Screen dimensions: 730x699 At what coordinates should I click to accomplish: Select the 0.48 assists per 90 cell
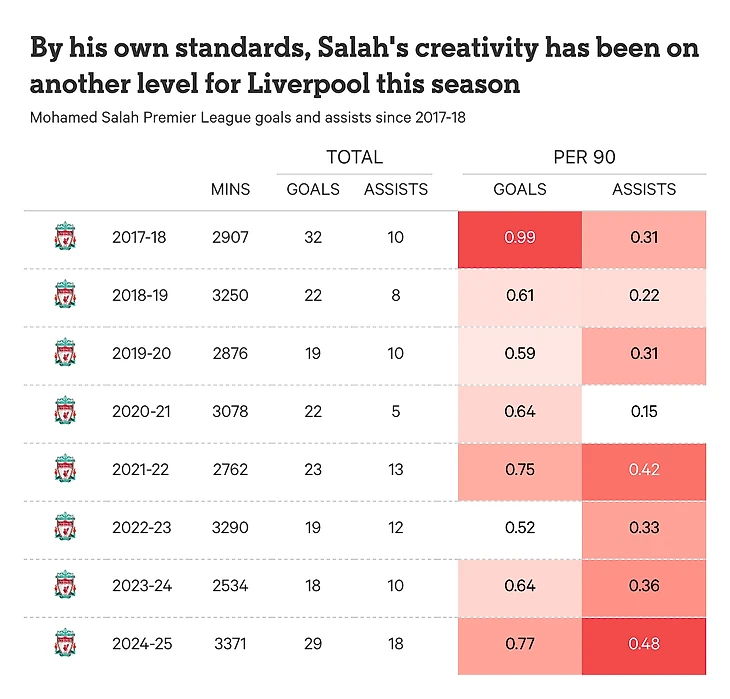coord(644,644)
